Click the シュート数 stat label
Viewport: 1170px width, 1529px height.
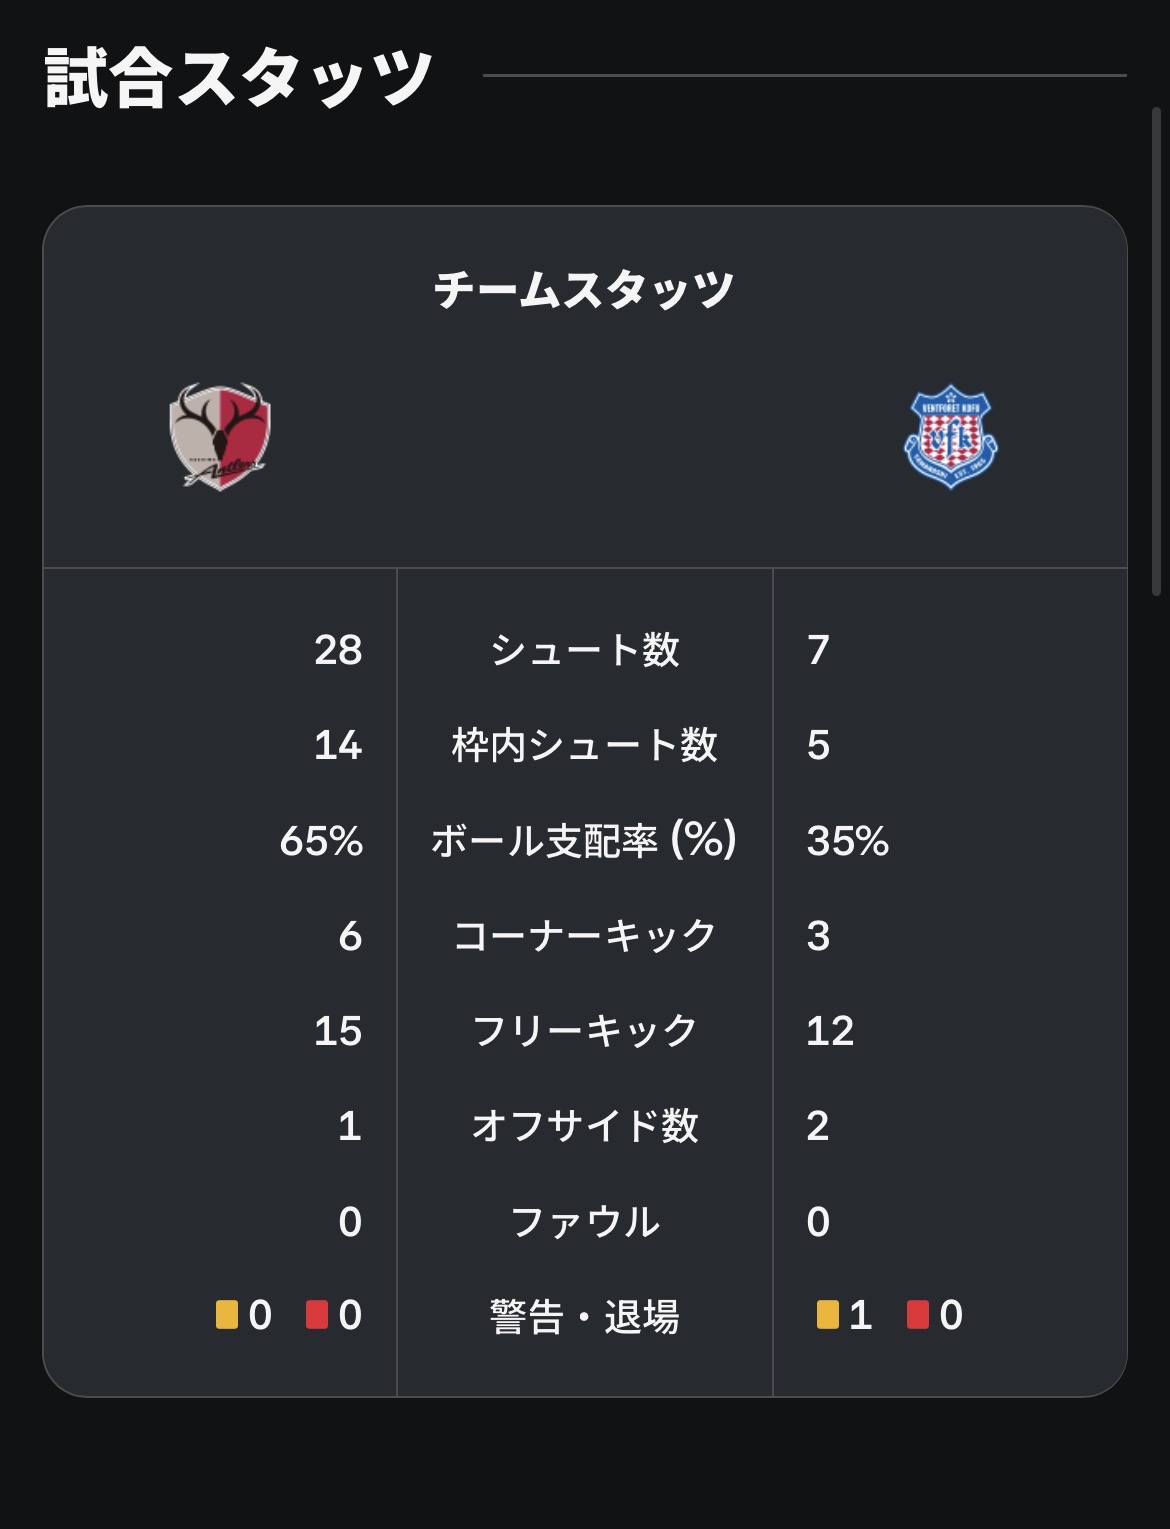point(585,650)
